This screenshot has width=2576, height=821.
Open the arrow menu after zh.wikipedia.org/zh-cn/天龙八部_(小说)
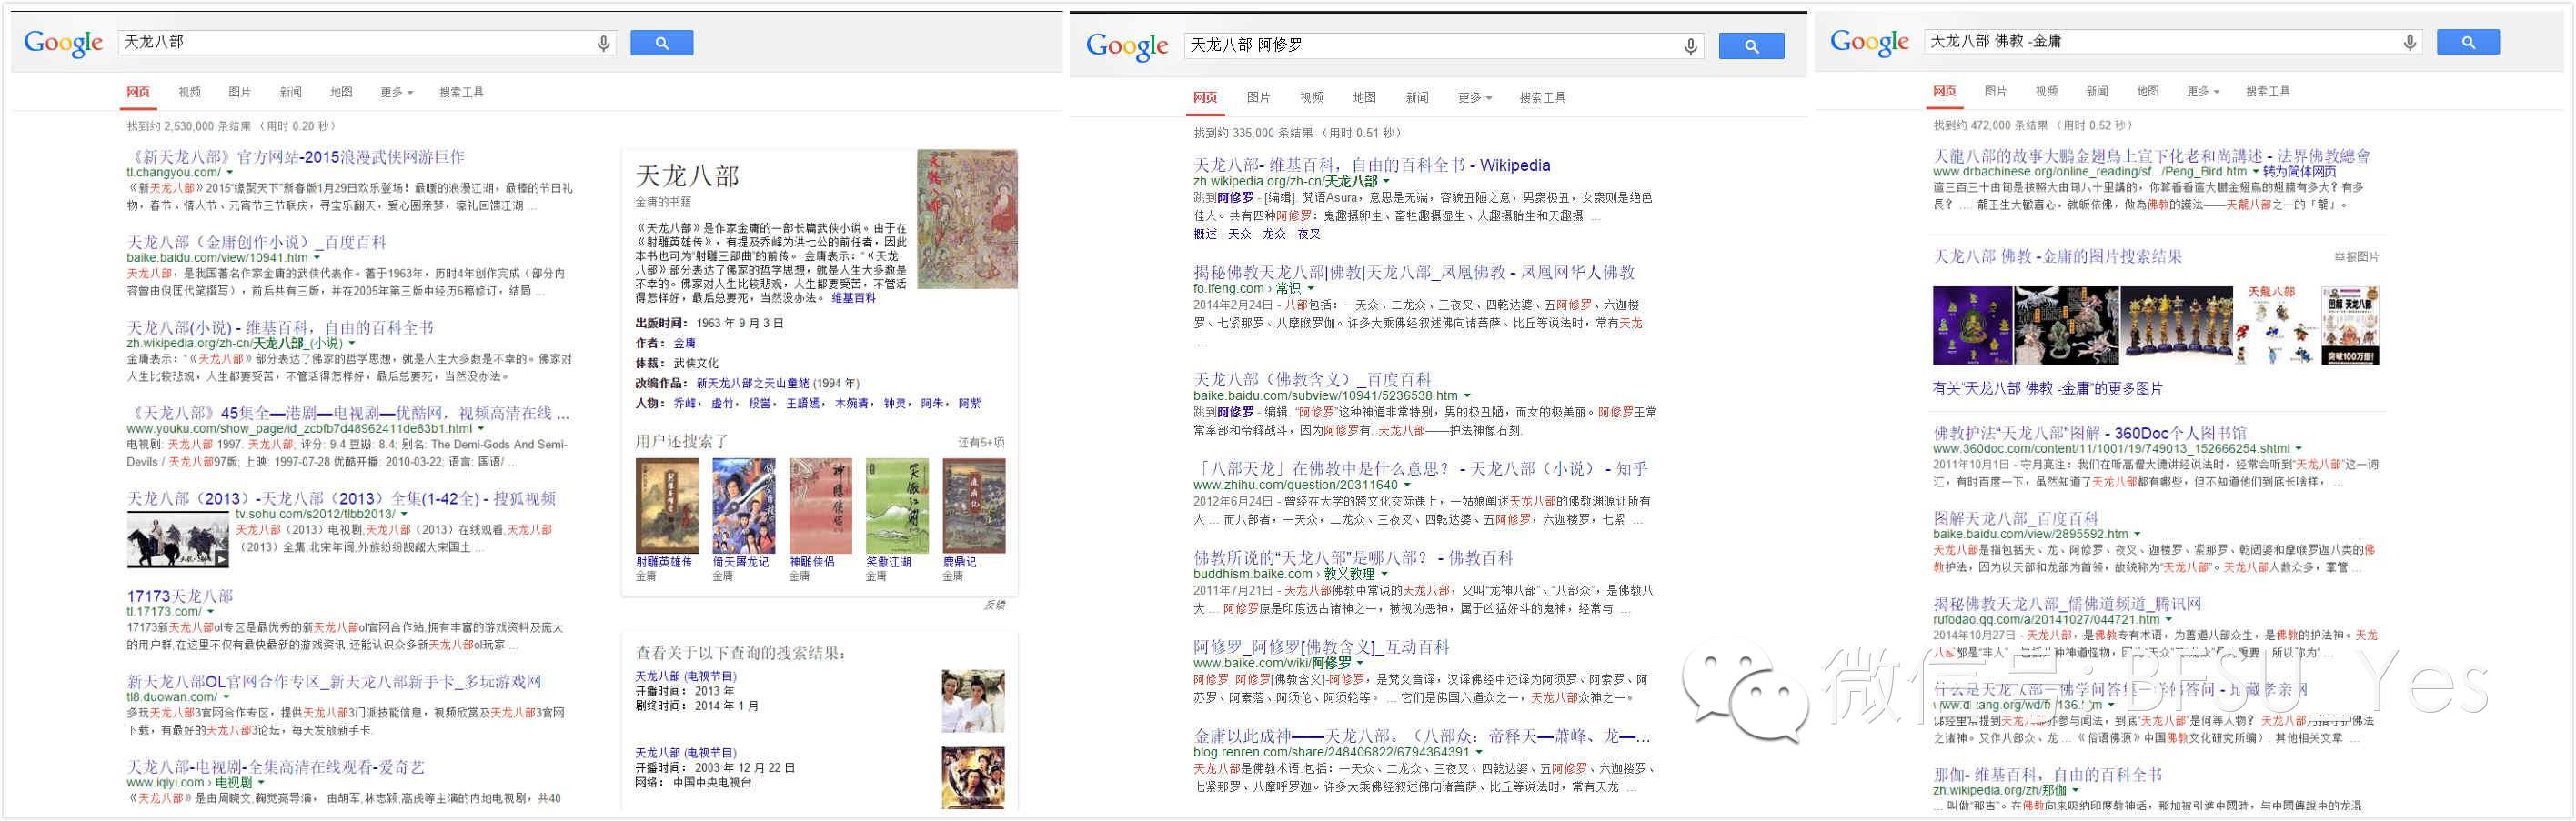pyautogui.click(x=352, y=344)
